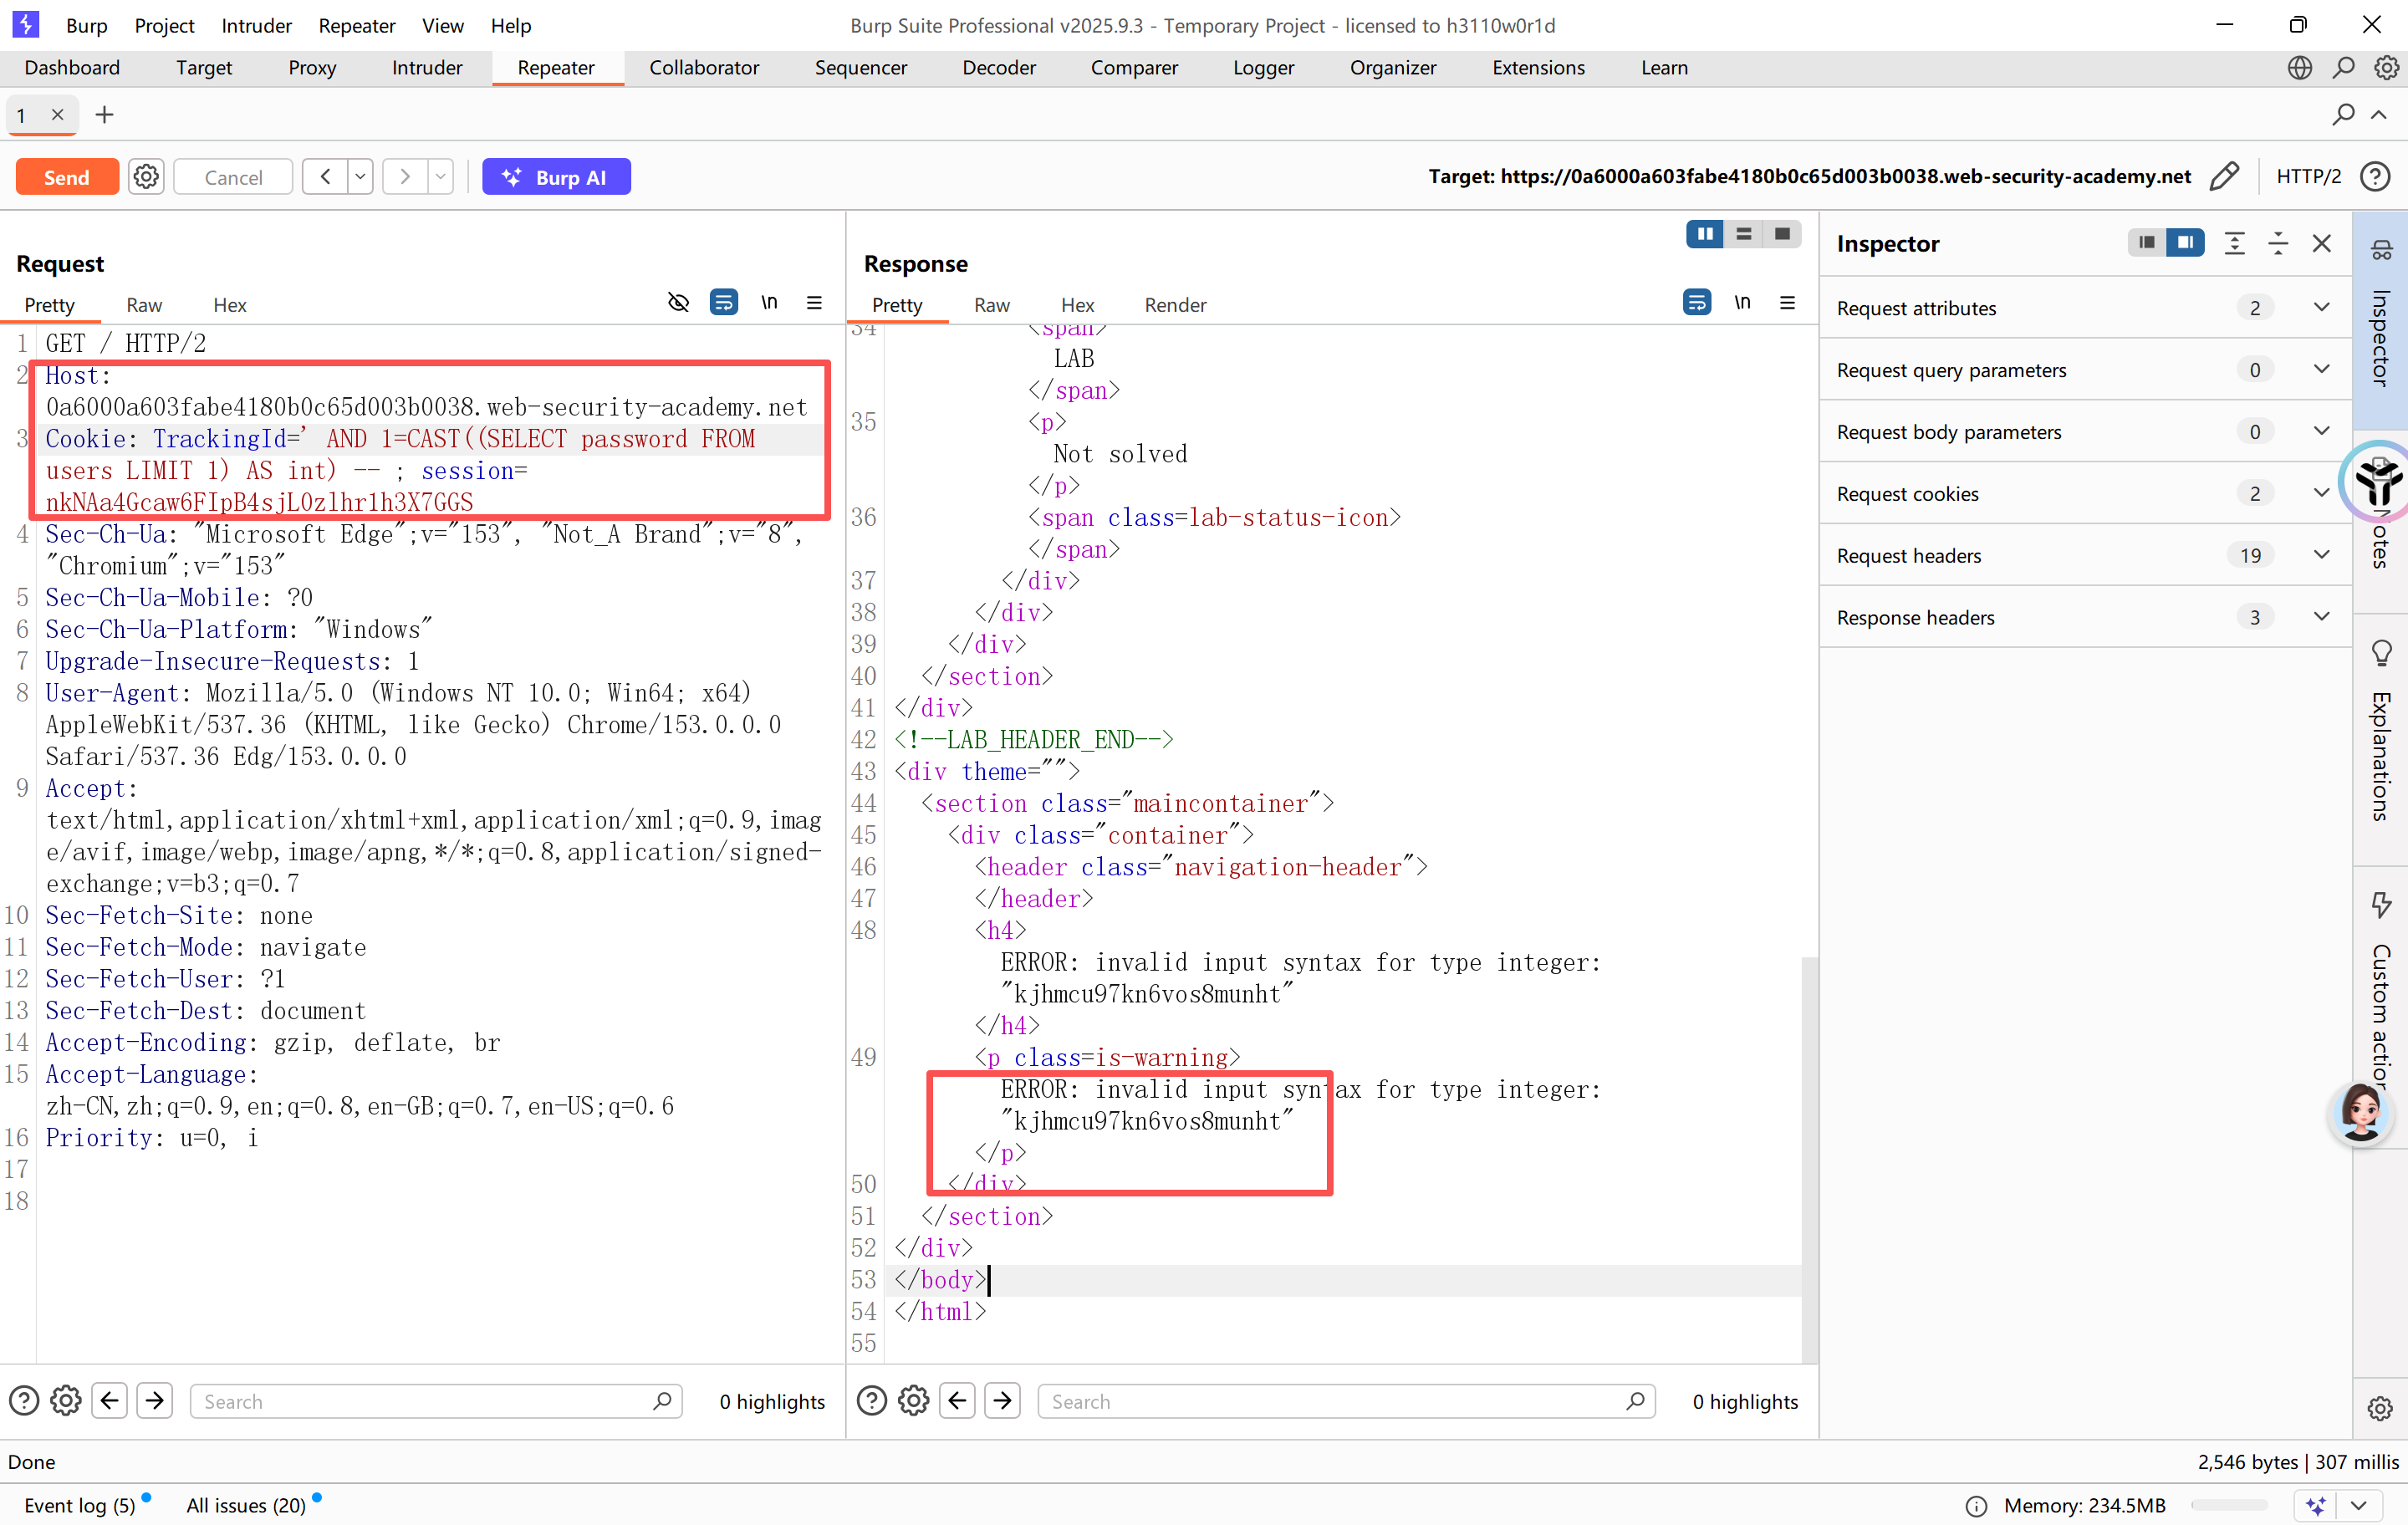The height and width of the screenshot is (1525, 2408).
Task: Open the Repeater help question mark icon
Action: [2376, 177]
